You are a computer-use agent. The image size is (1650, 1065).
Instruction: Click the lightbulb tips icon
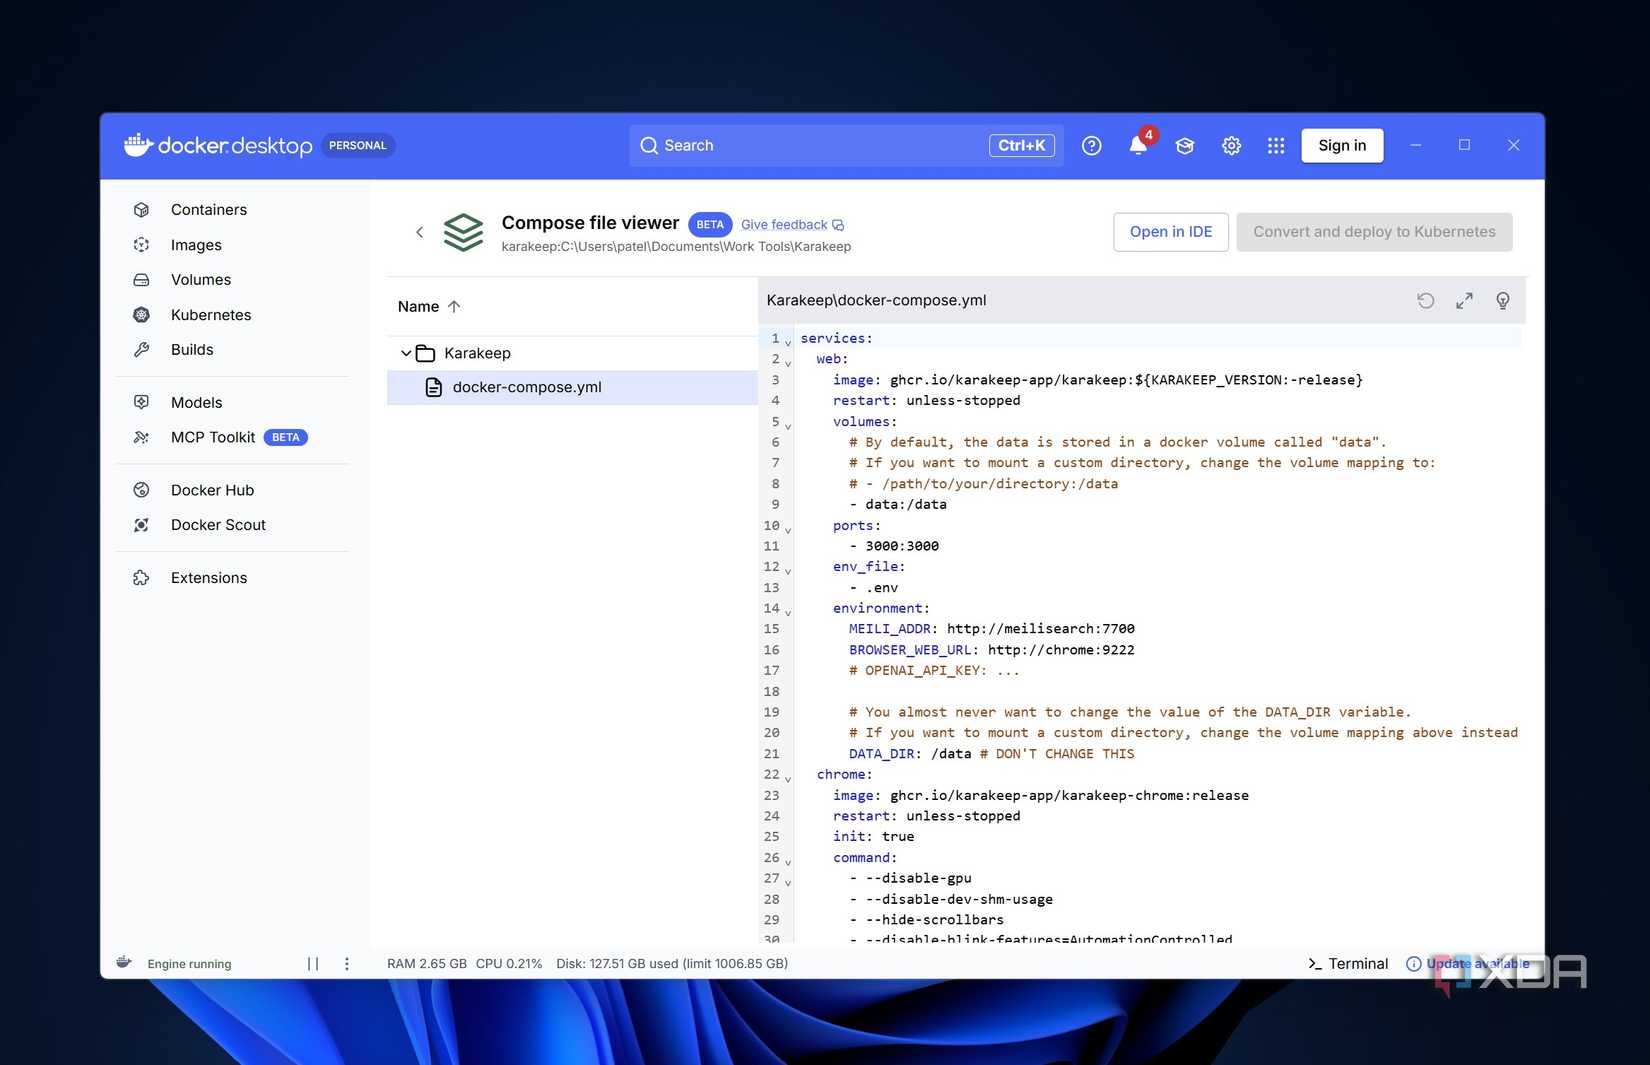(x=1502, y=301)
